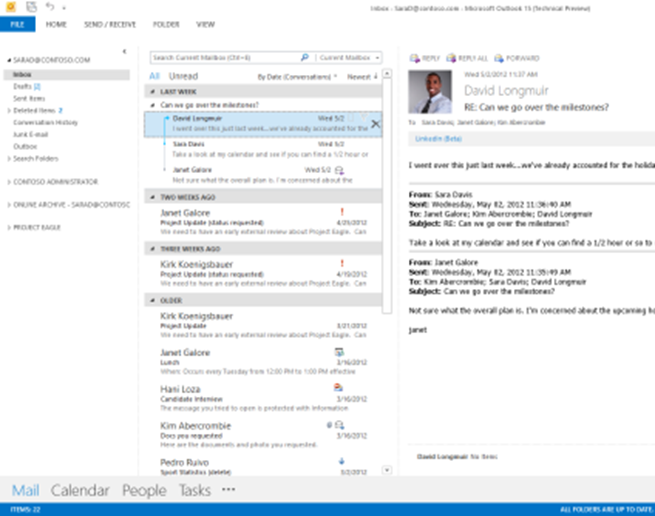Open more navigation options ellipsis

pyautogui.click(x=228, y=489)
